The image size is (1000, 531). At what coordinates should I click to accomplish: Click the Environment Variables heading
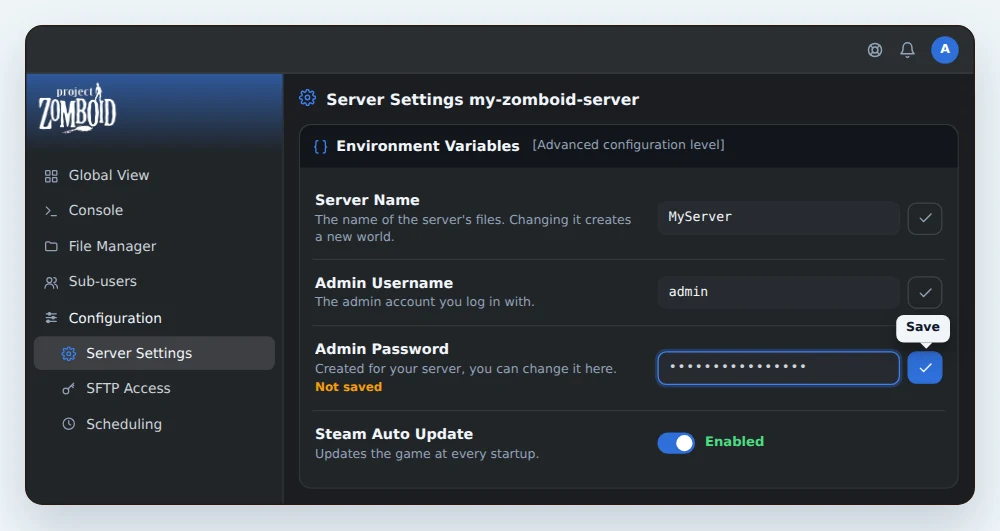point(428,147)
